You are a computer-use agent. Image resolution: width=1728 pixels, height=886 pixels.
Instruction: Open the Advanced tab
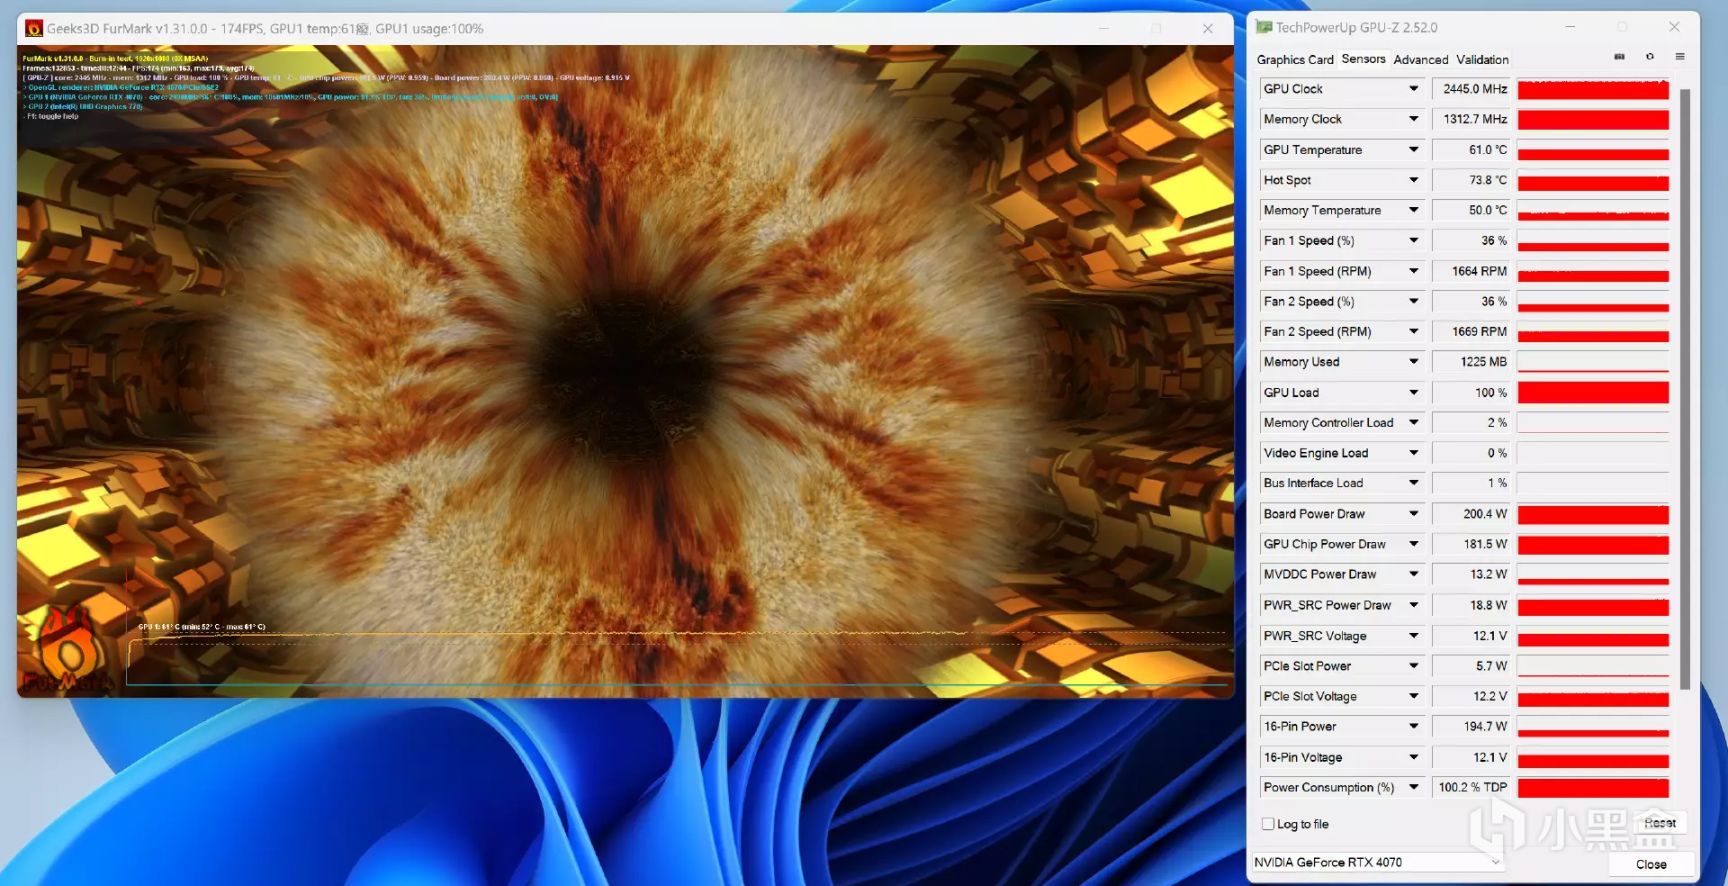tap(1421, 60)
